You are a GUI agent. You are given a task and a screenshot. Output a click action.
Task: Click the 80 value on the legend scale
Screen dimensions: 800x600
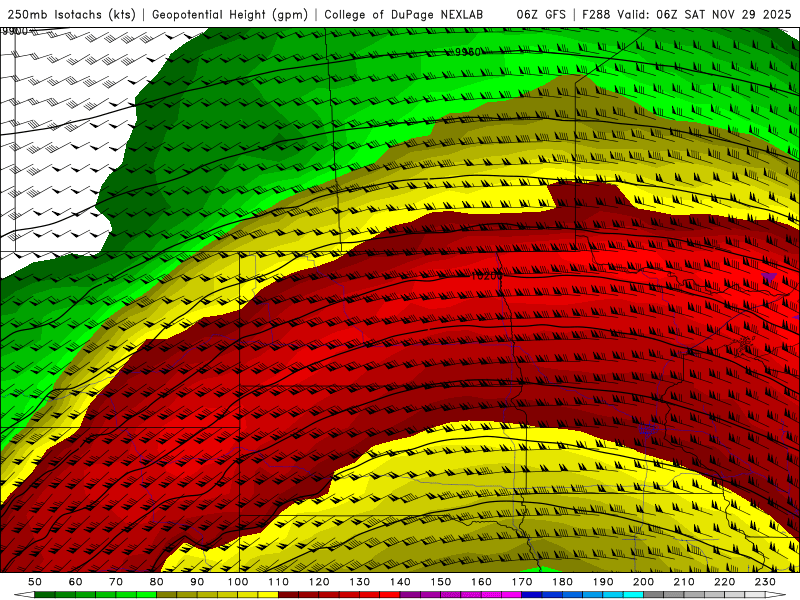coord(157,582)
